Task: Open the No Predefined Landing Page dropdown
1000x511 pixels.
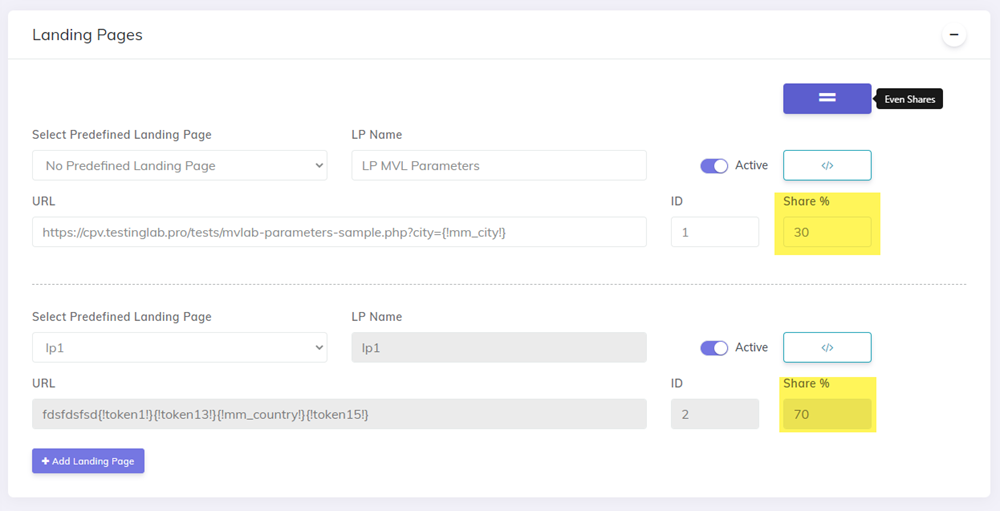Action: (179, 165)
